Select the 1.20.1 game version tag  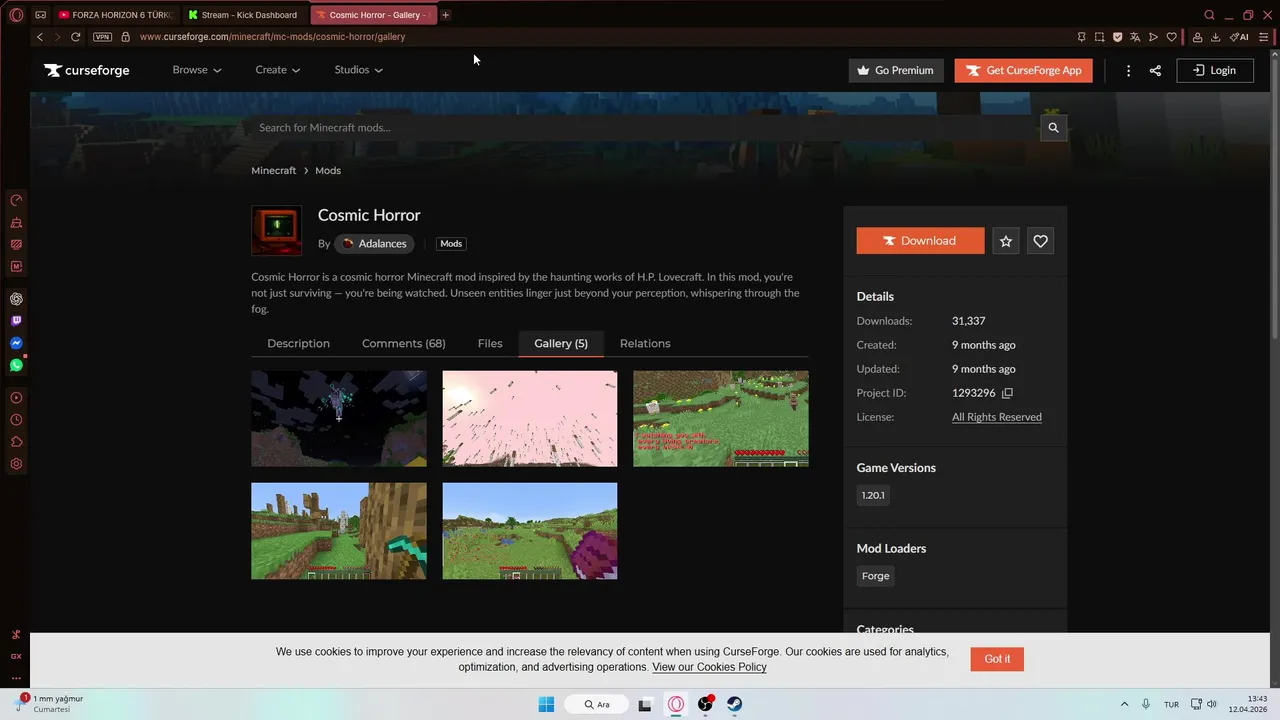point(873,495)
